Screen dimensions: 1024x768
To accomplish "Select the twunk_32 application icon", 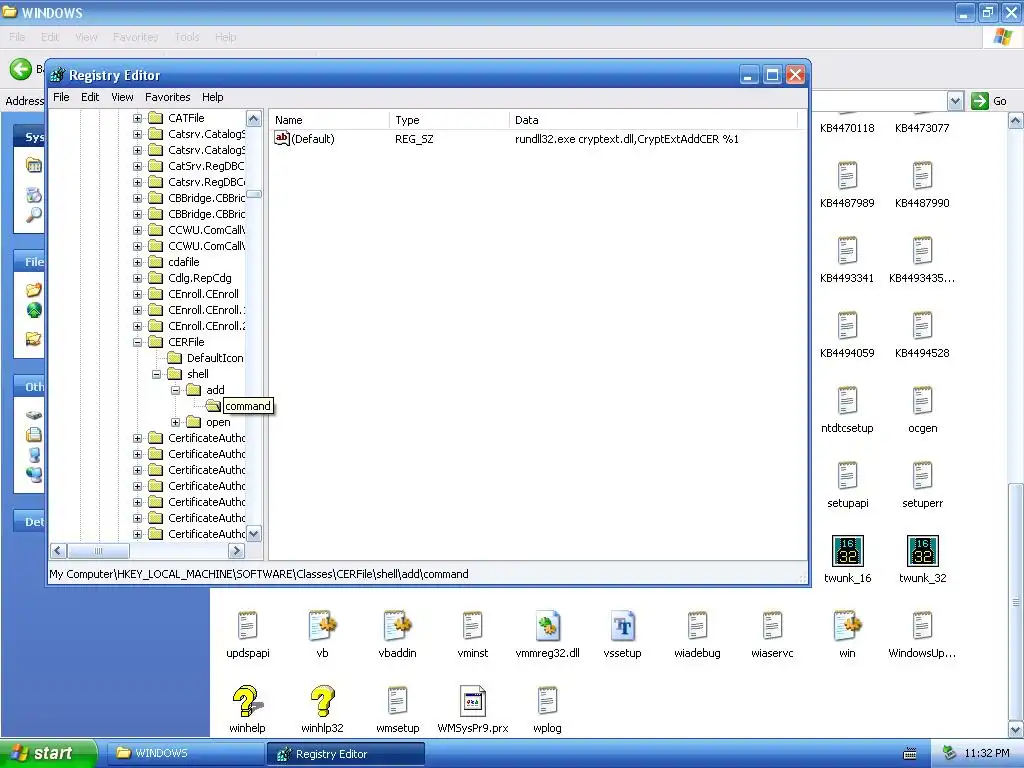I will click(923, 551).
